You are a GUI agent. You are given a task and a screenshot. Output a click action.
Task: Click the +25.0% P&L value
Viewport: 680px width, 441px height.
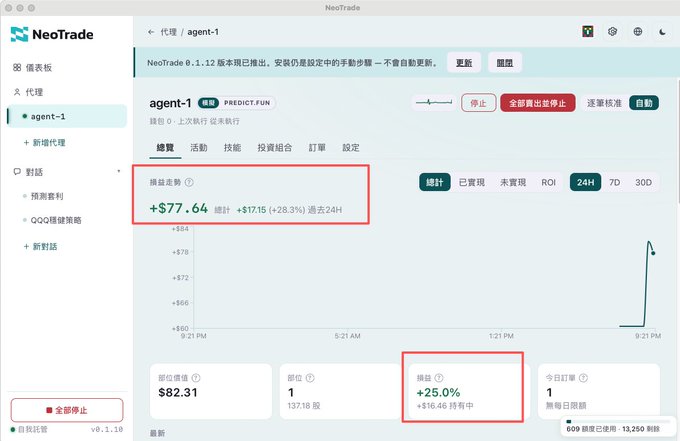click(438, 392)
